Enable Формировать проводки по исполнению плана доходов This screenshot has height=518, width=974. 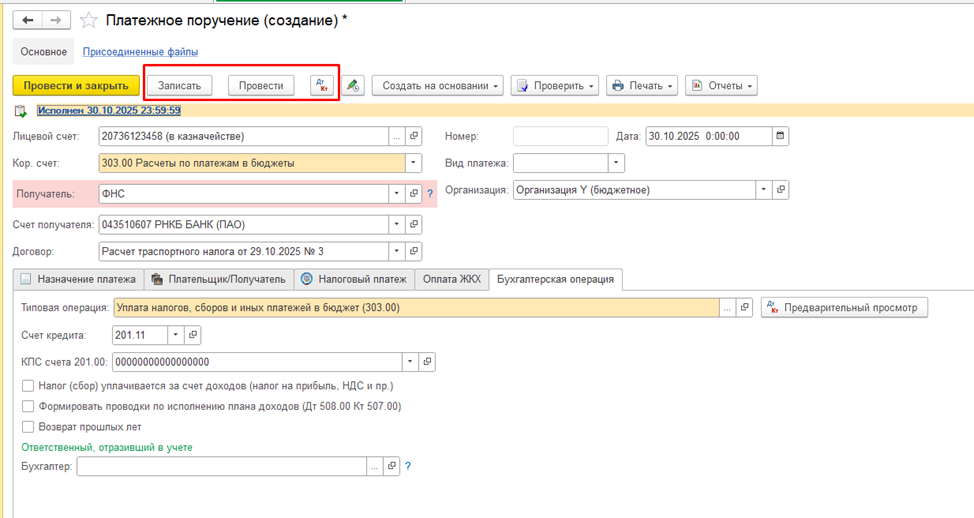coord(28,406)
